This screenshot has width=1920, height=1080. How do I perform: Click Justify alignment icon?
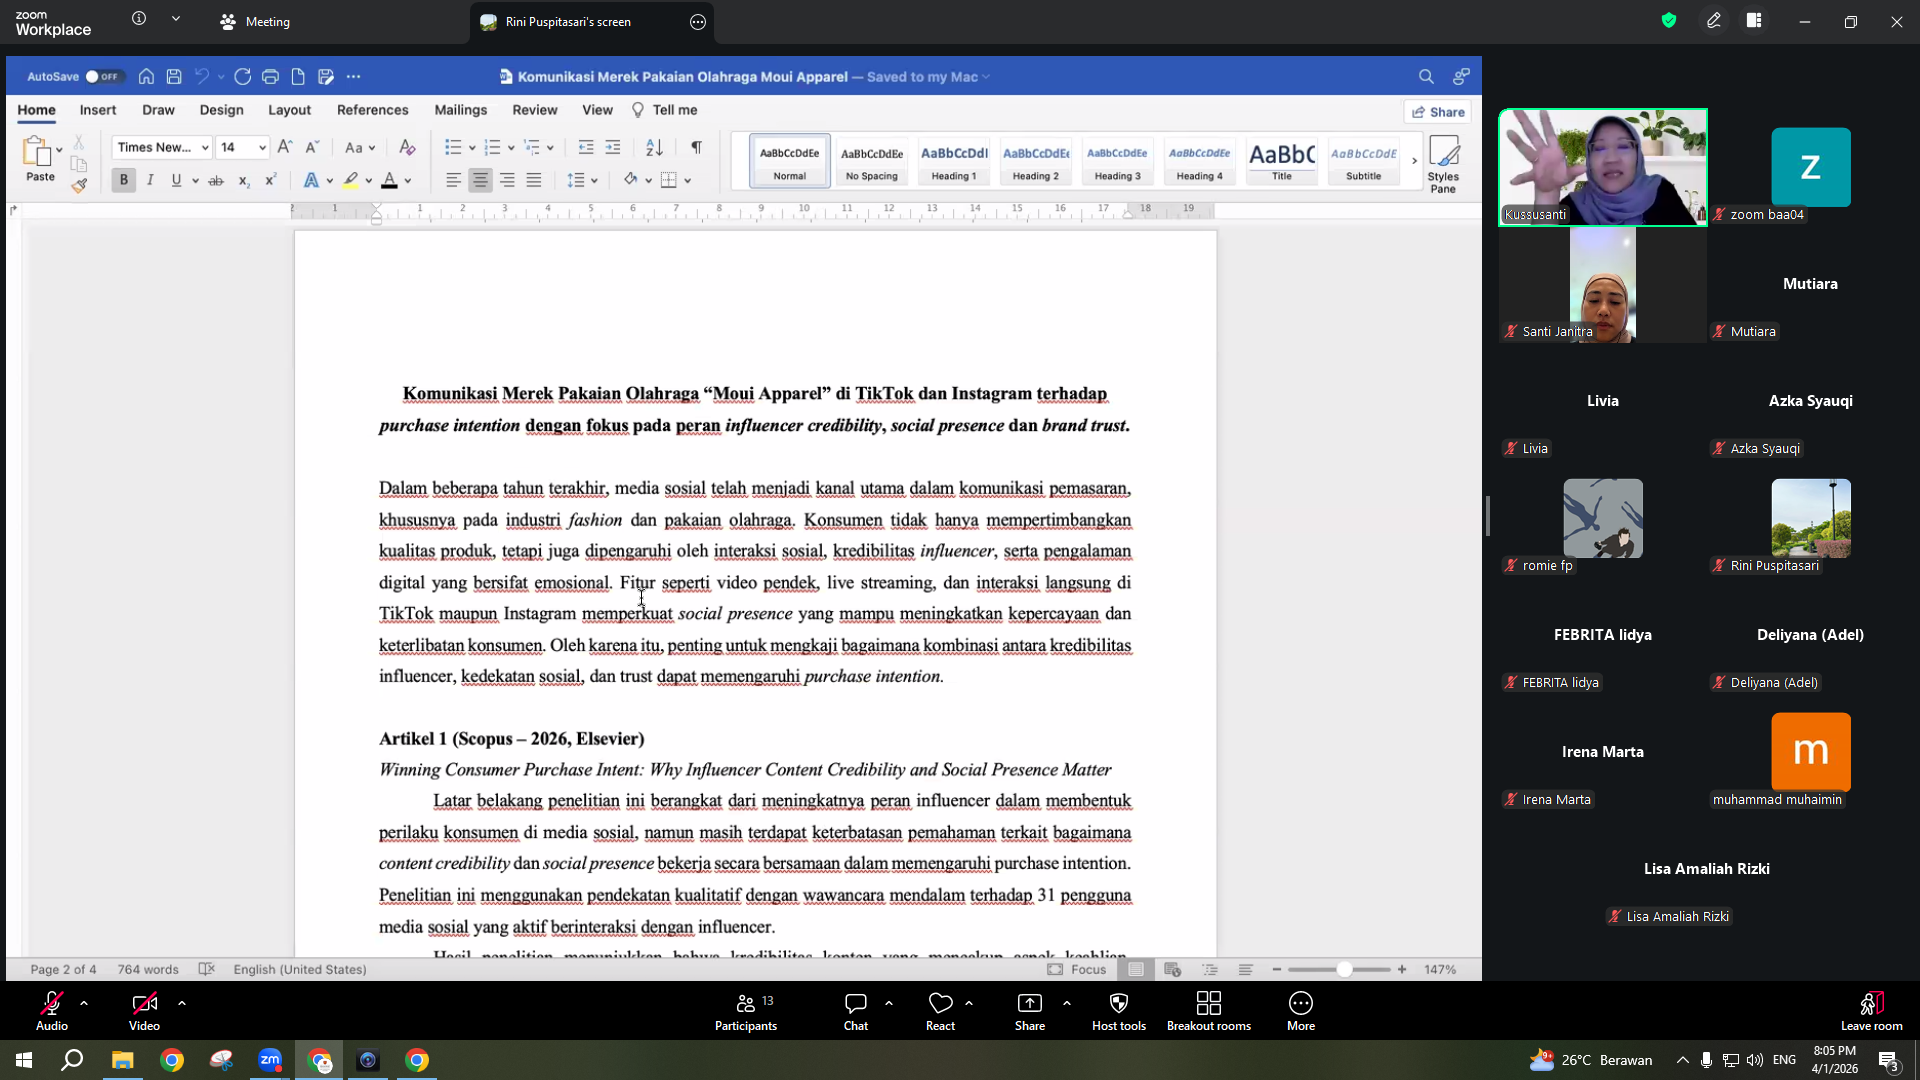pos(534,180)
